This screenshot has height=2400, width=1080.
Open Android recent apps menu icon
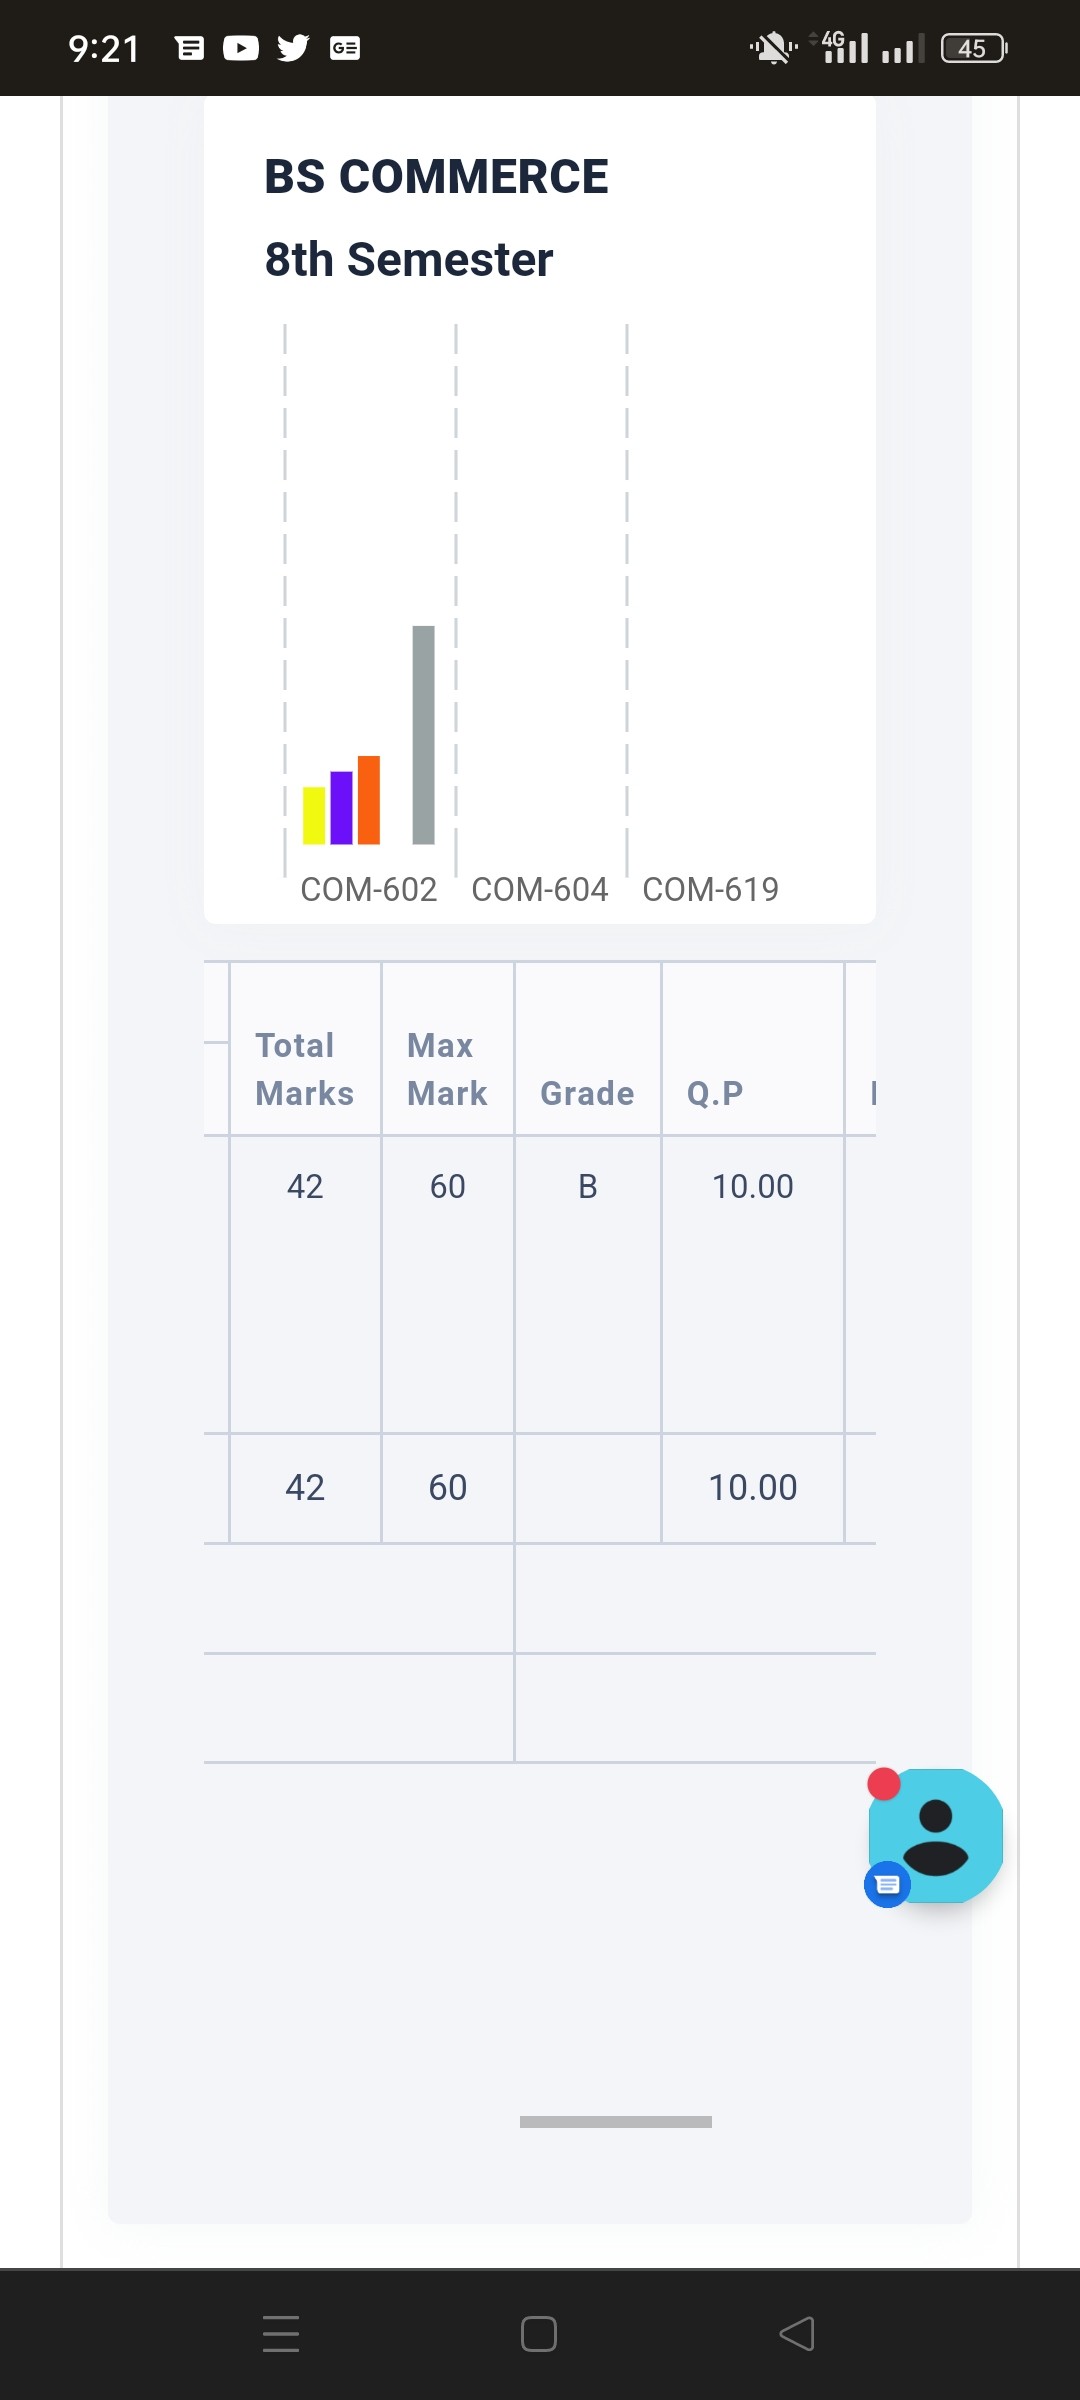coord(281,2333)
